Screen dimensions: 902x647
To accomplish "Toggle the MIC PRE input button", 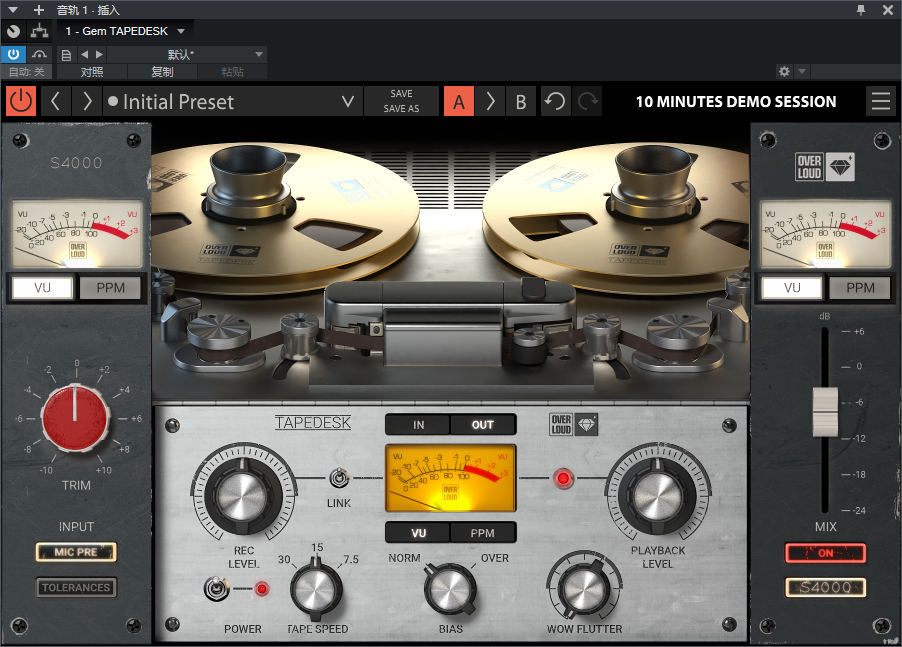I will (x=76, y=552).
